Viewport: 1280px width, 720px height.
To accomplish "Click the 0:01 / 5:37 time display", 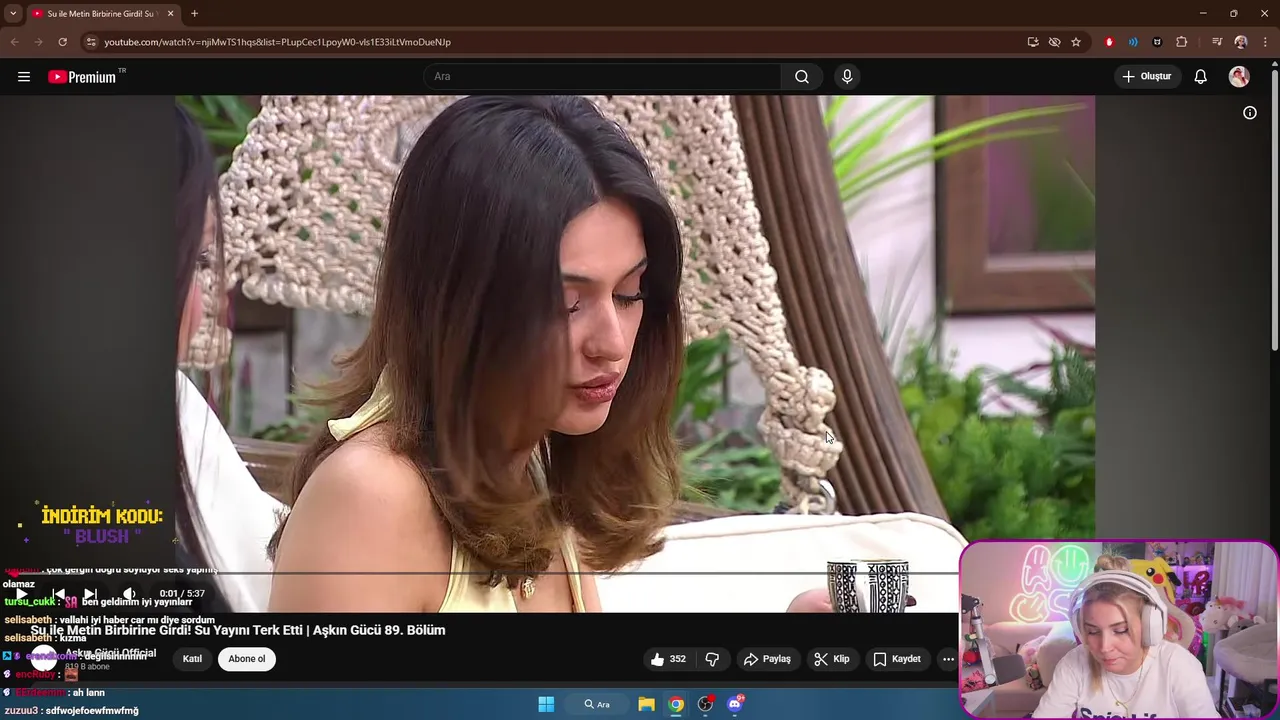I will point(182,594).
